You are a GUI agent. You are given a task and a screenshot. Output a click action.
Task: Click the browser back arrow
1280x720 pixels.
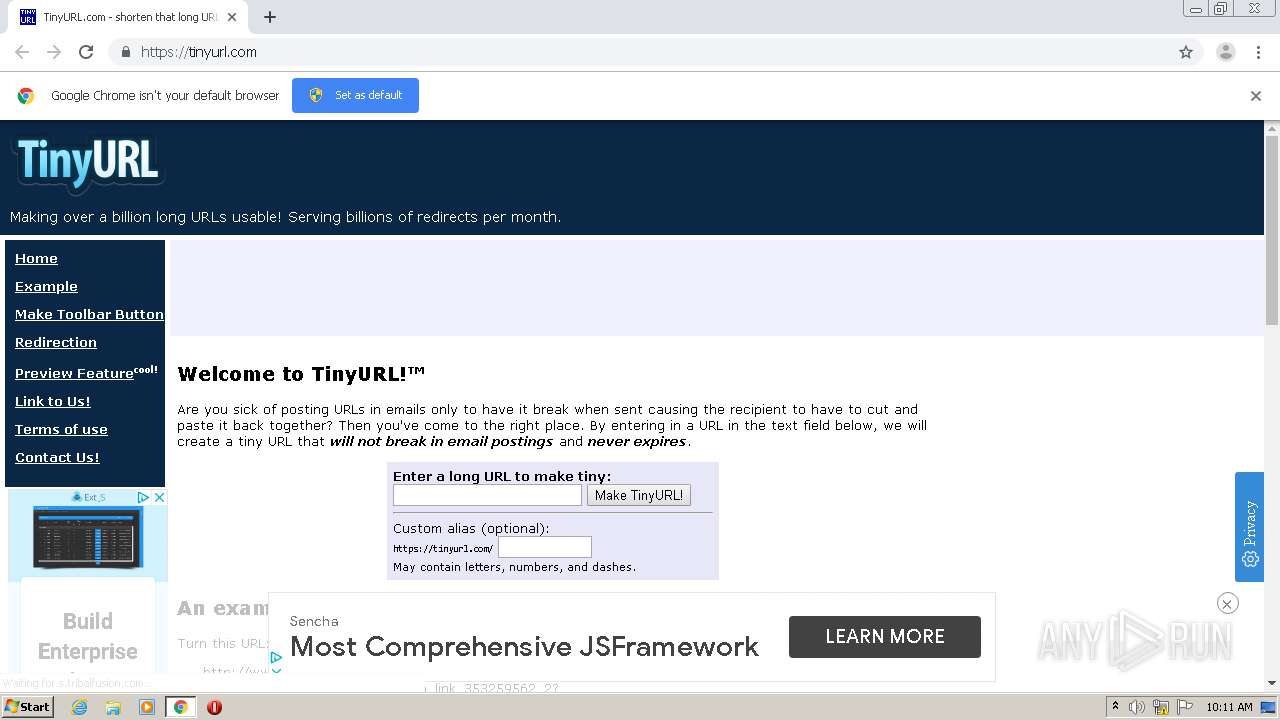[x=22, y=52]
